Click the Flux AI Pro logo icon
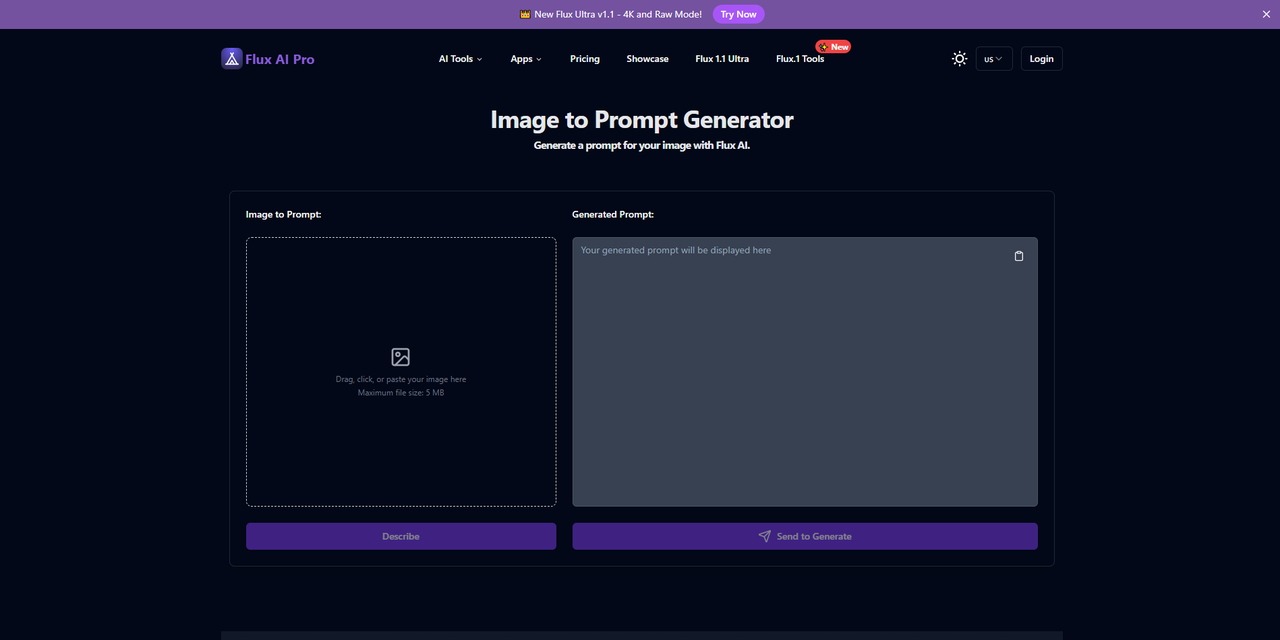 click(x=231, y=59)
